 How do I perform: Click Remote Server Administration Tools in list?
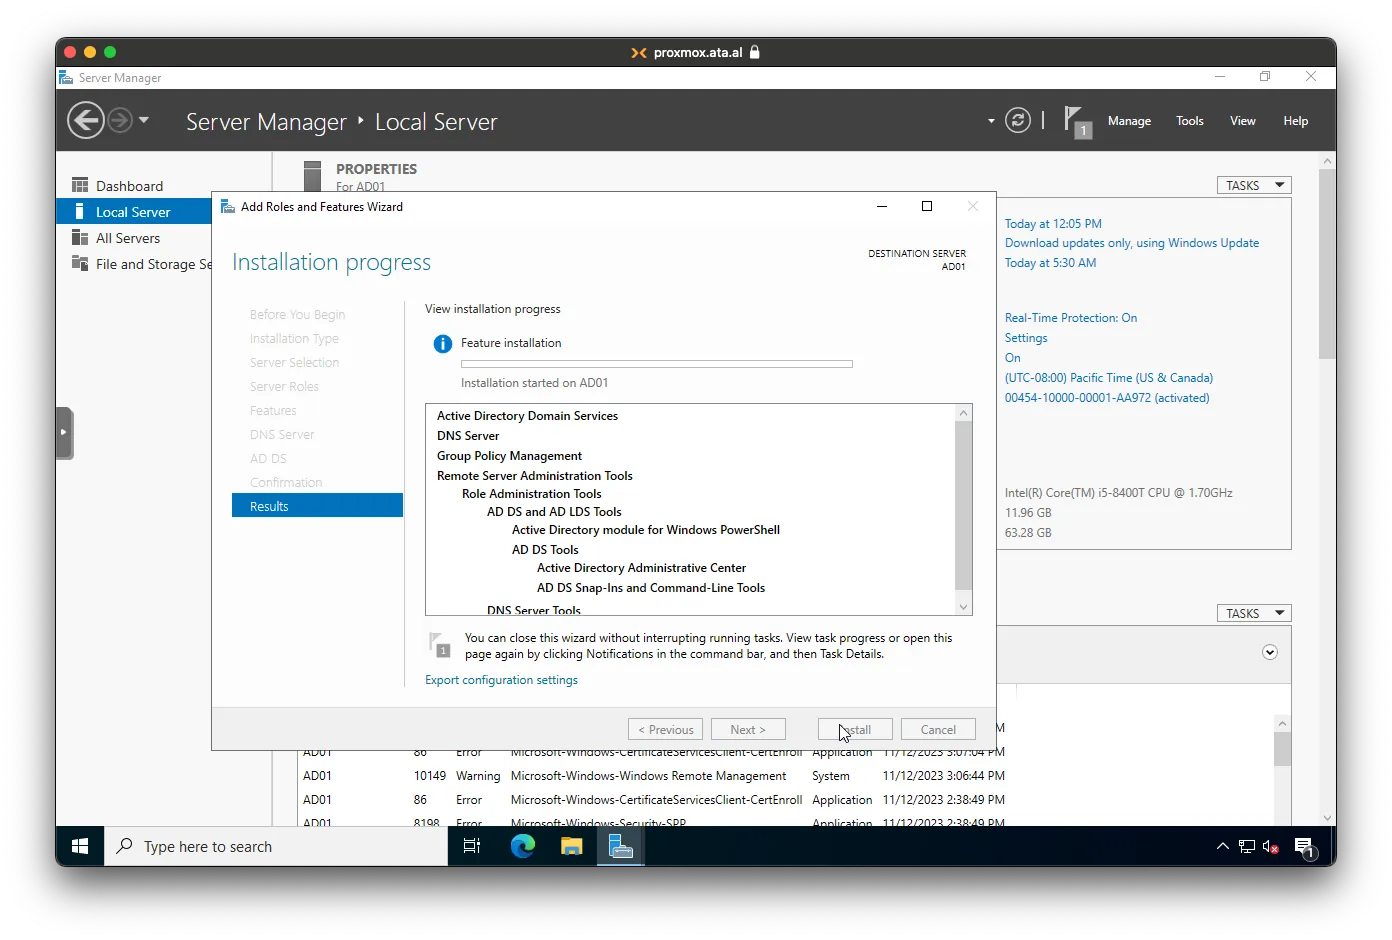(x=535, y=476)
